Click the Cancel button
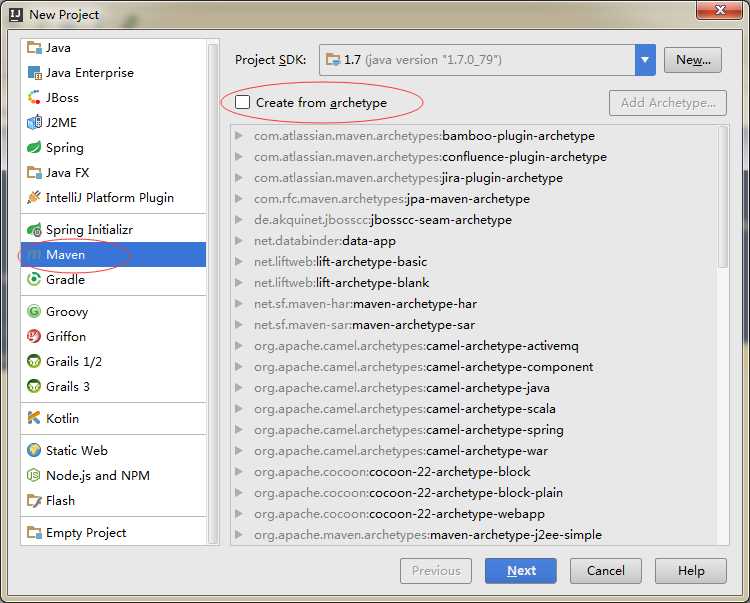Viewport: 750px width, 603px height. coord(606,570)
